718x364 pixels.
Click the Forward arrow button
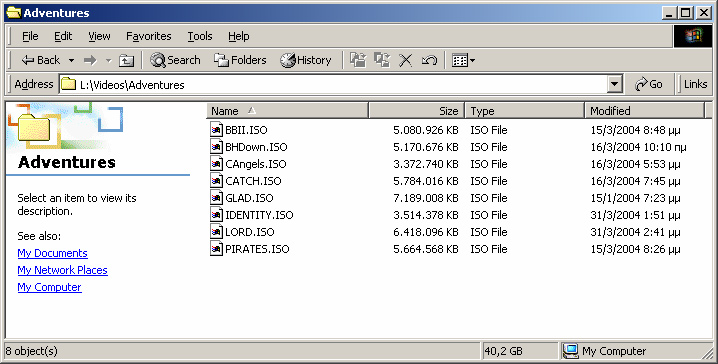point(90,60)
